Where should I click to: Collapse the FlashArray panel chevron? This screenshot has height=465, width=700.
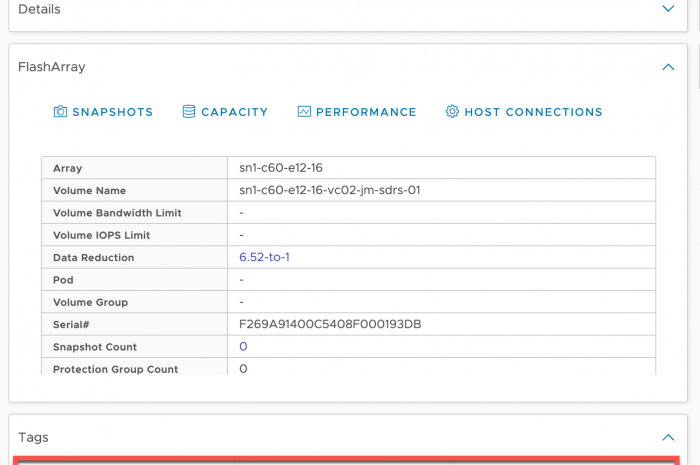point(668,67)
